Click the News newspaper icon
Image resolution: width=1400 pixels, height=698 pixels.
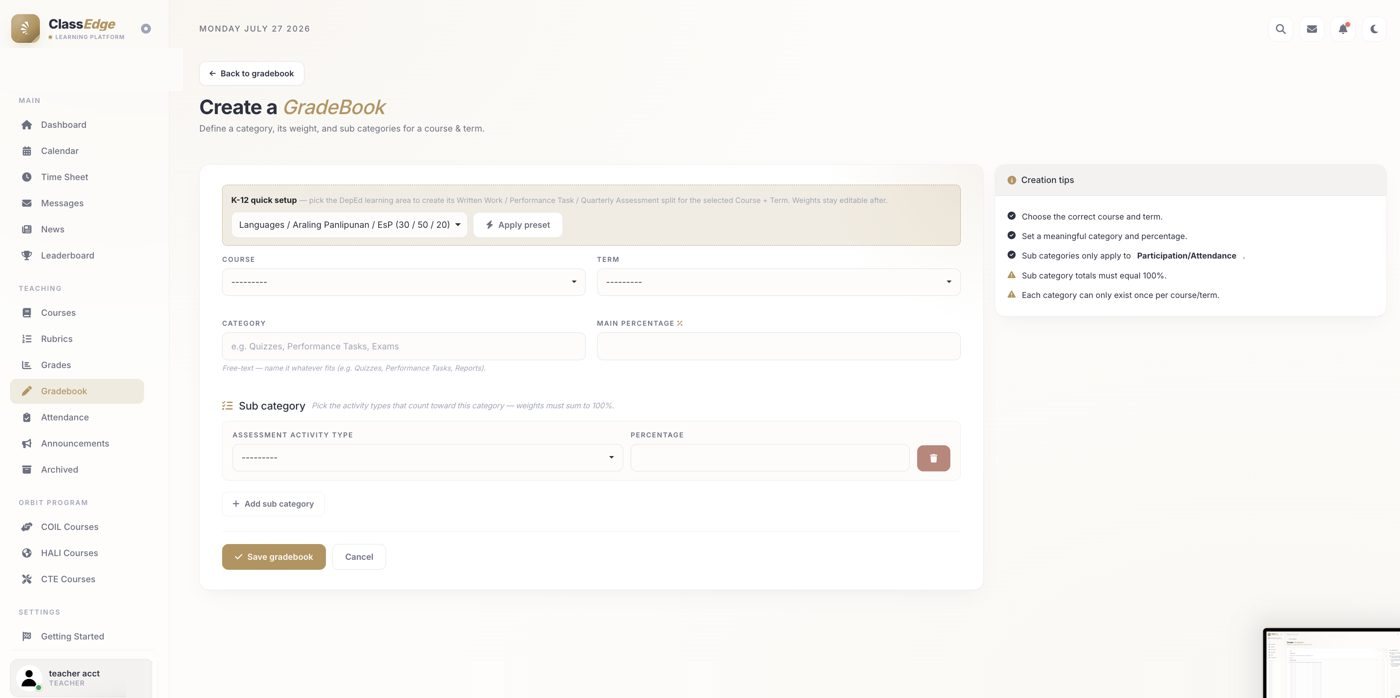pyautogui.click(x=27, y=229)
